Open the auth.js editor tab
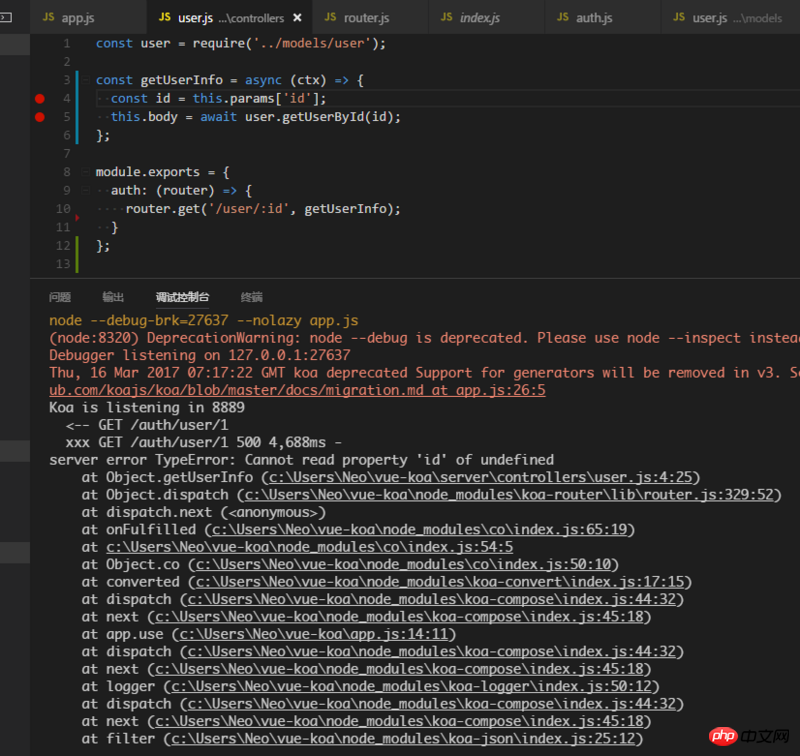Image resolution: width=800 pixels, height=756 pixels. click(x=594, y=18)
